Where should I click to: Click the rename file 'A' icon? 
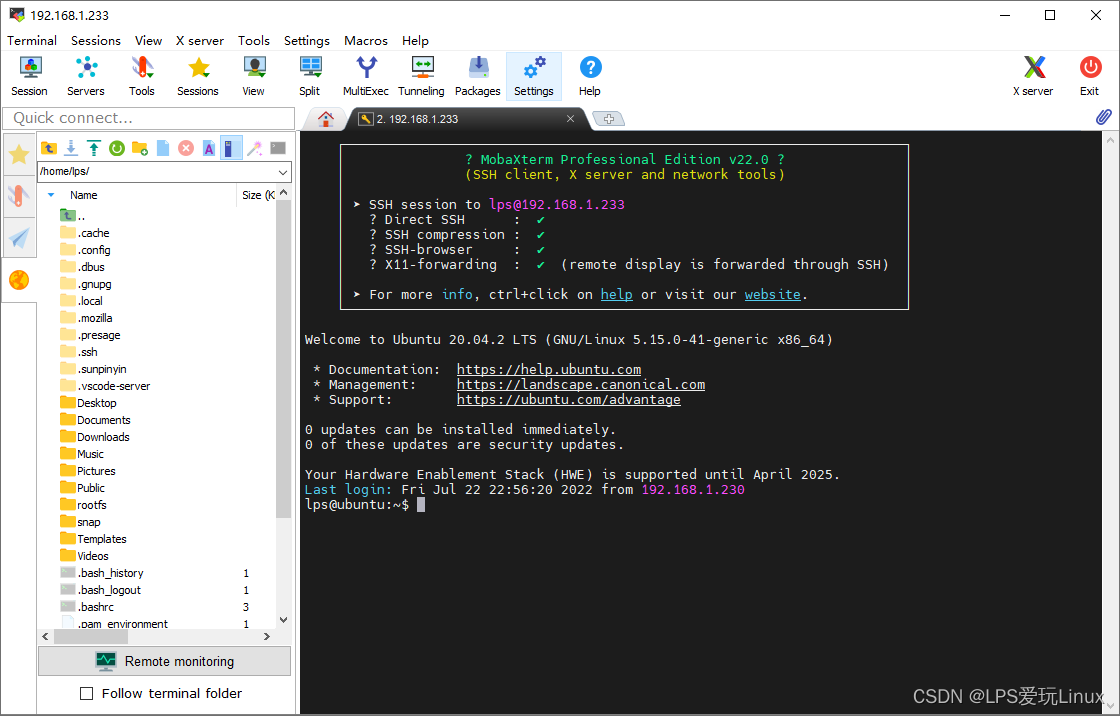[x=209, y=148]
